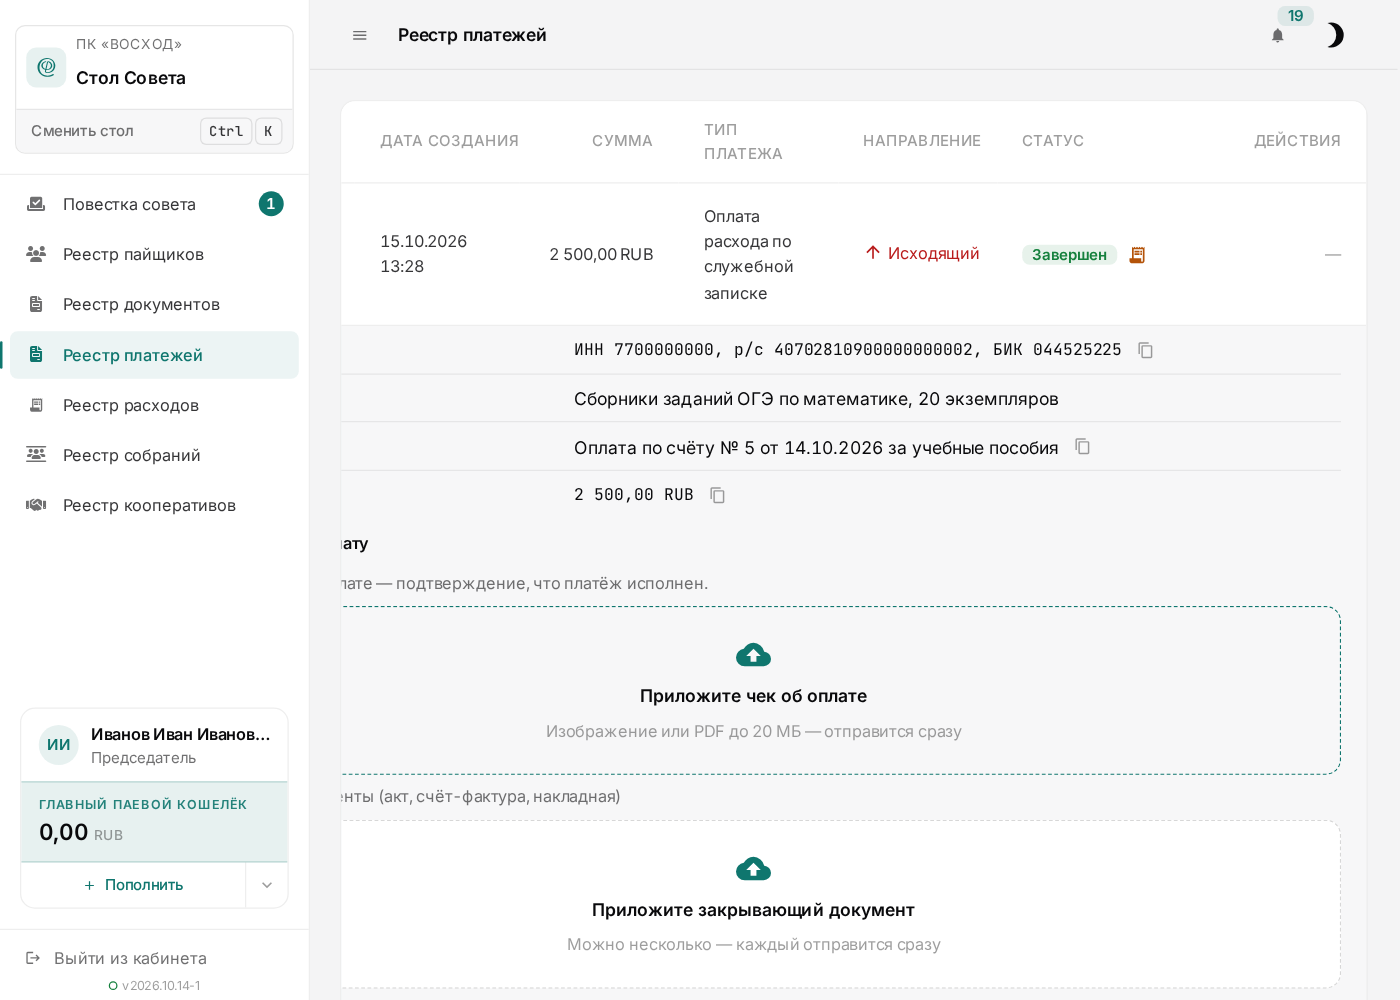Open the hamburger menu icon
The height and width of the screenshot is (1000, 1400).
[x=360, y=35]
